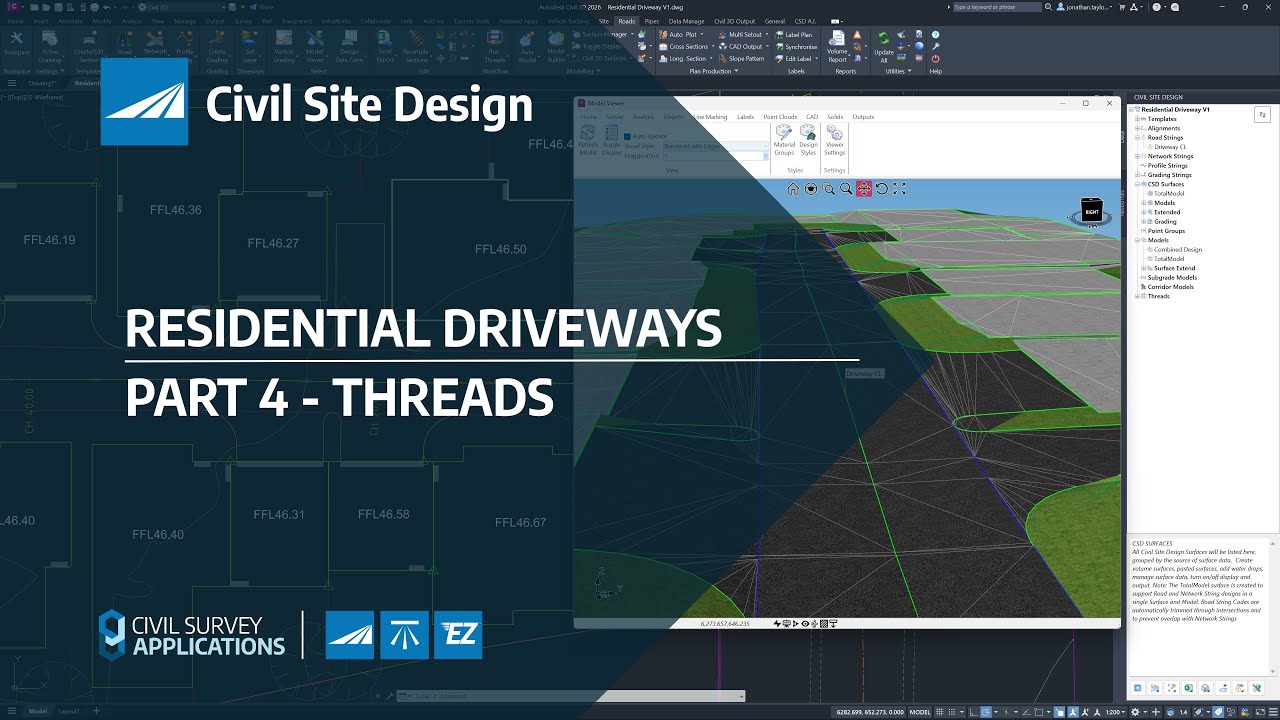Open the Auto Plot dropdown arrow
Image resolution: width=1280 pixels, height=720 pixels.
click(x=703, y=35)
